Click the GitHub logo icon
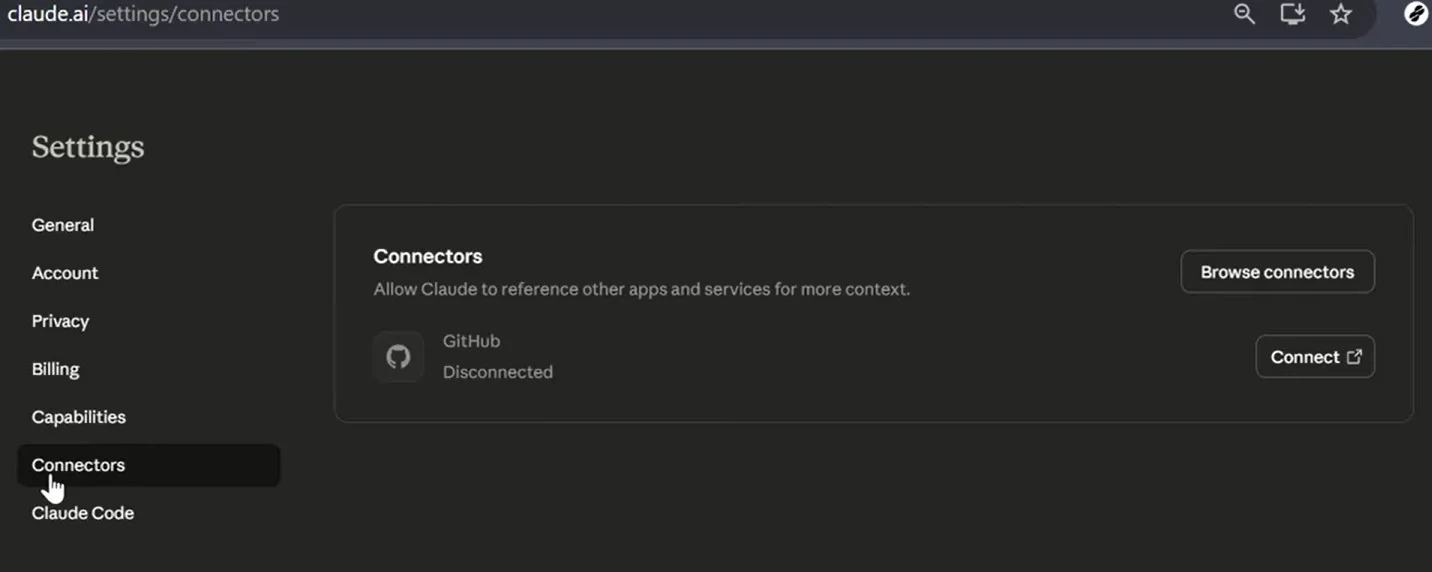 click(x=398, y=357)
